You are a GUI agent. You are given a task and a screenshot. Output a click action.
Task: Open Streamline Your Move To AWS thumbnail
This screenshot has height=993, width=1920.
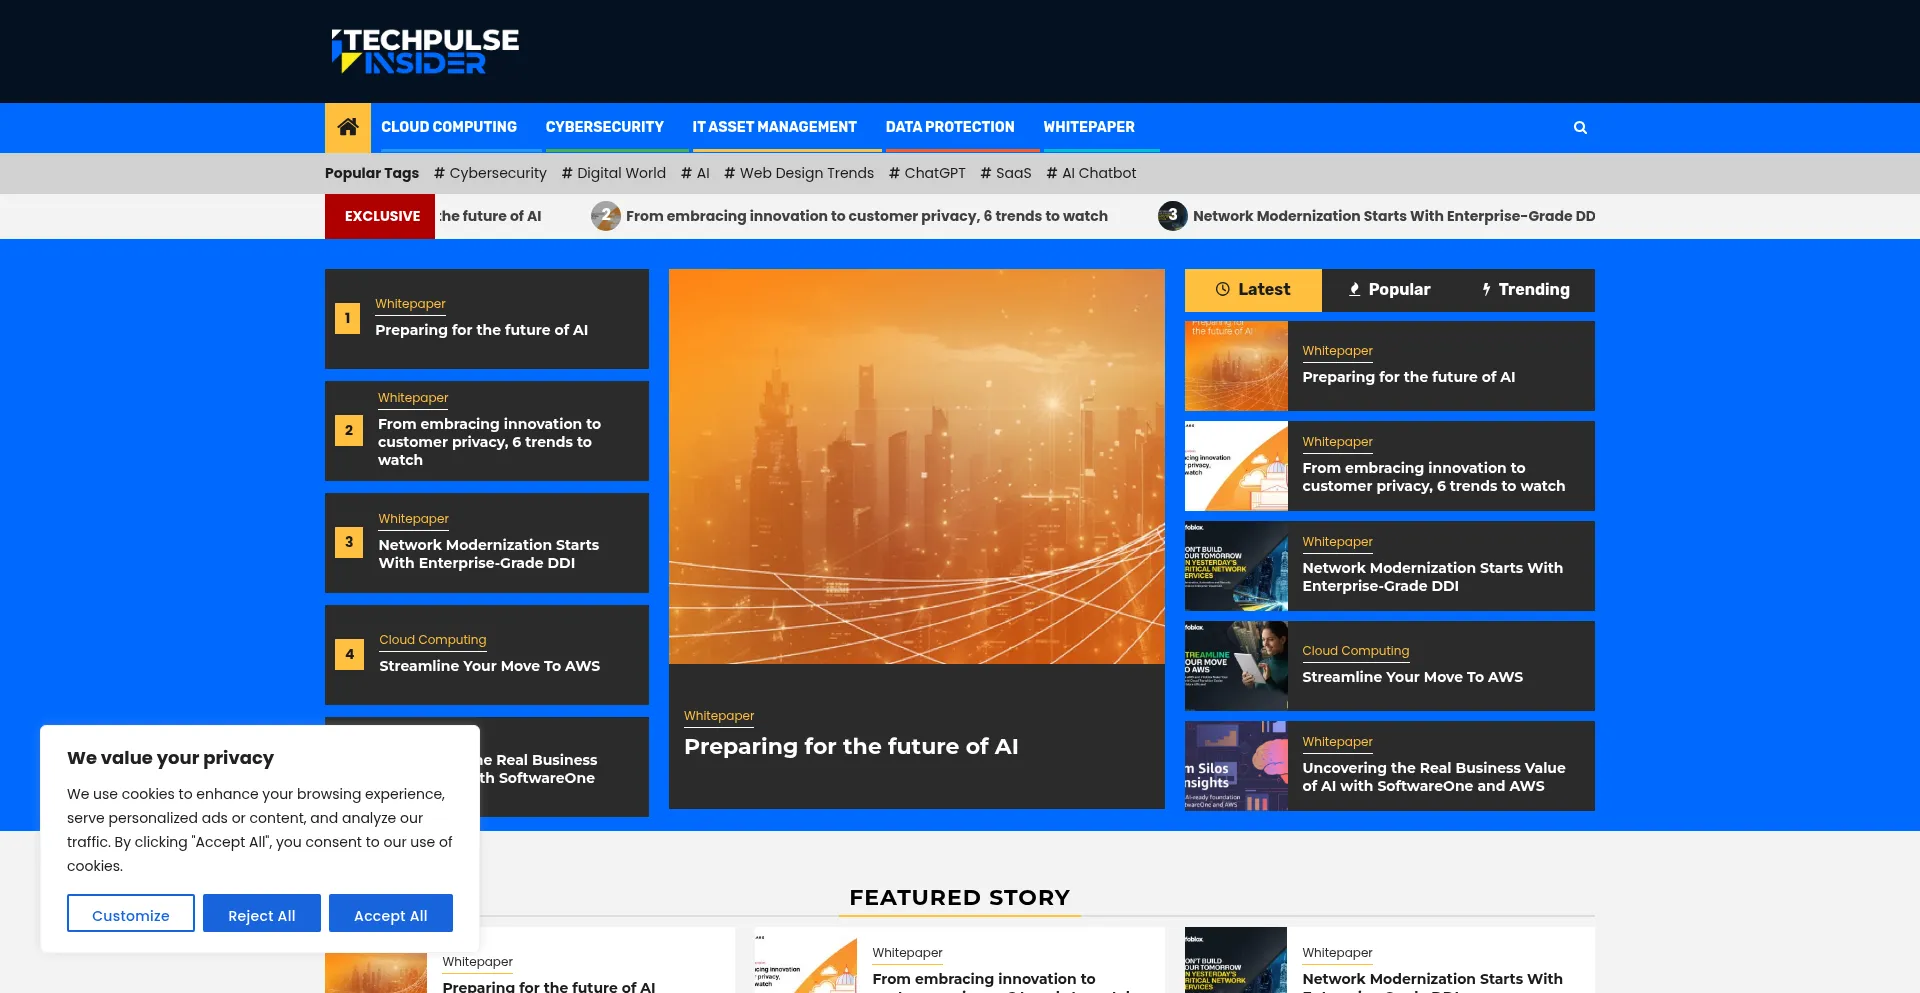[1236, 666]
